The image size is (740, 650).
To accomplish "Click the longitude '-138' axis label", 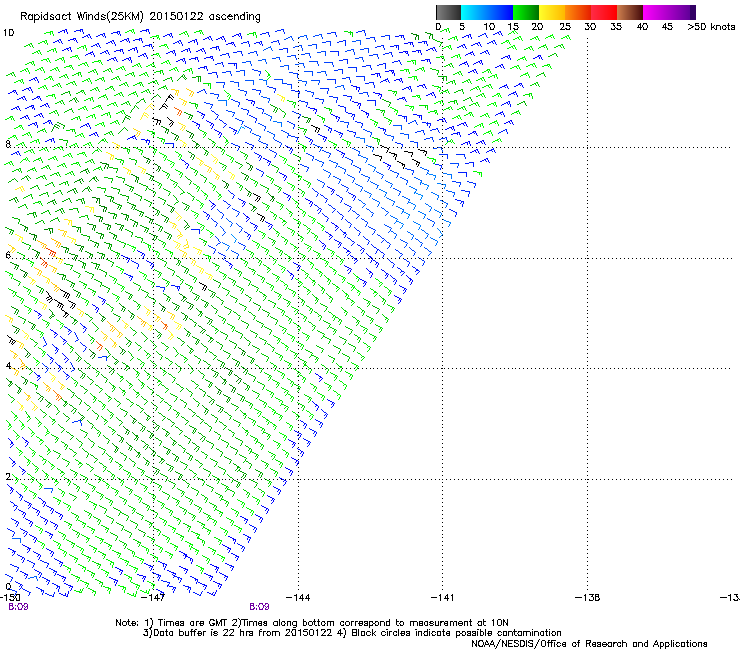I will click(588, 597).
